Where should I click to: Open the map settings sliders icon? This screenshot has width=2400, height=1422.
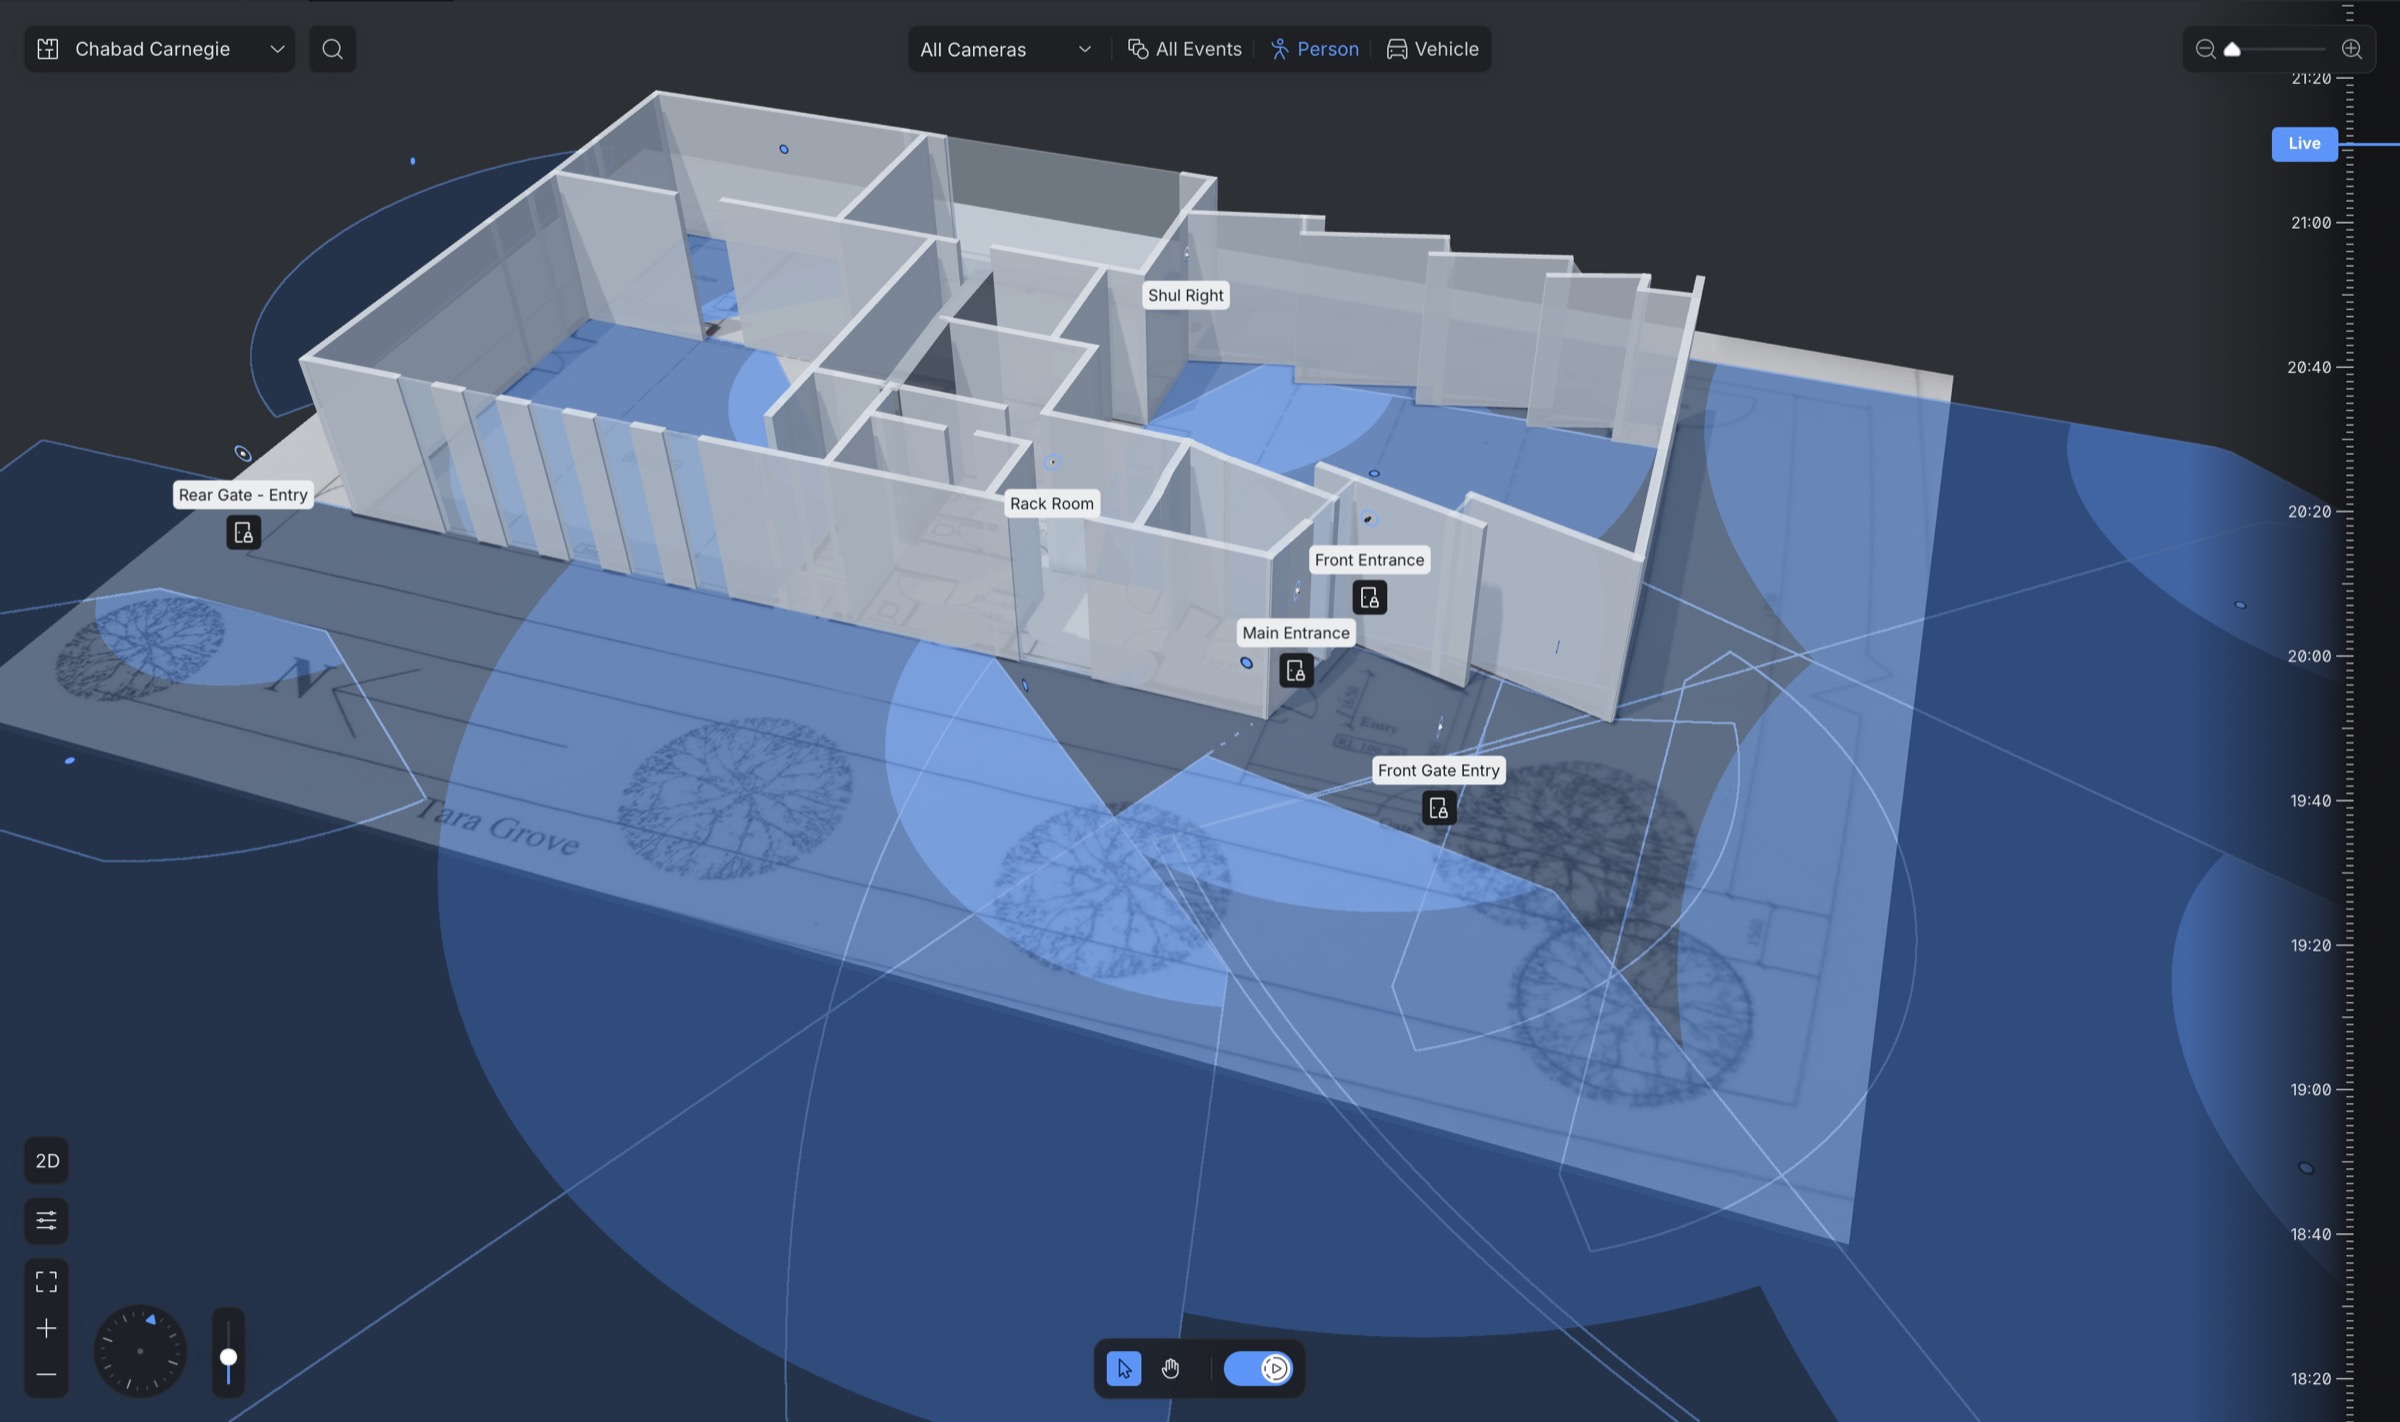[x=46, y=1220]
